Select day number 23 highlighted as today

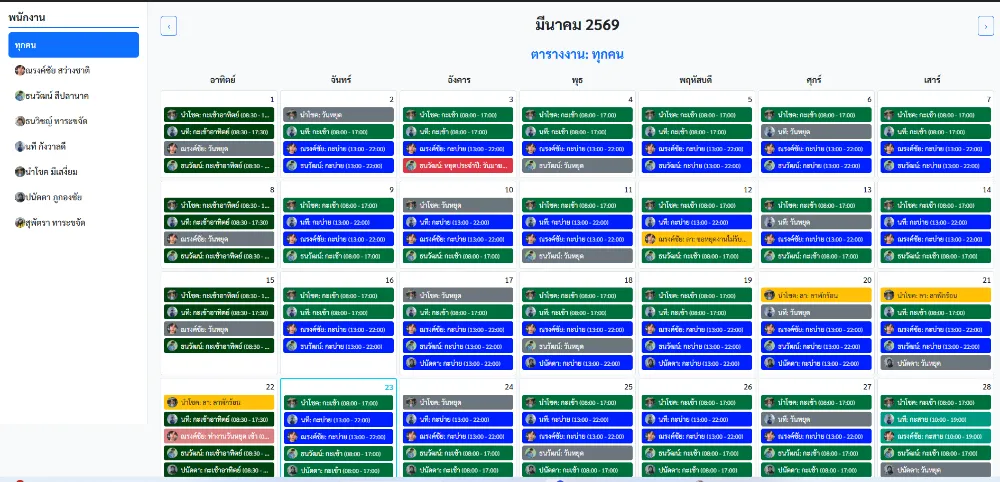pos(388,387)
